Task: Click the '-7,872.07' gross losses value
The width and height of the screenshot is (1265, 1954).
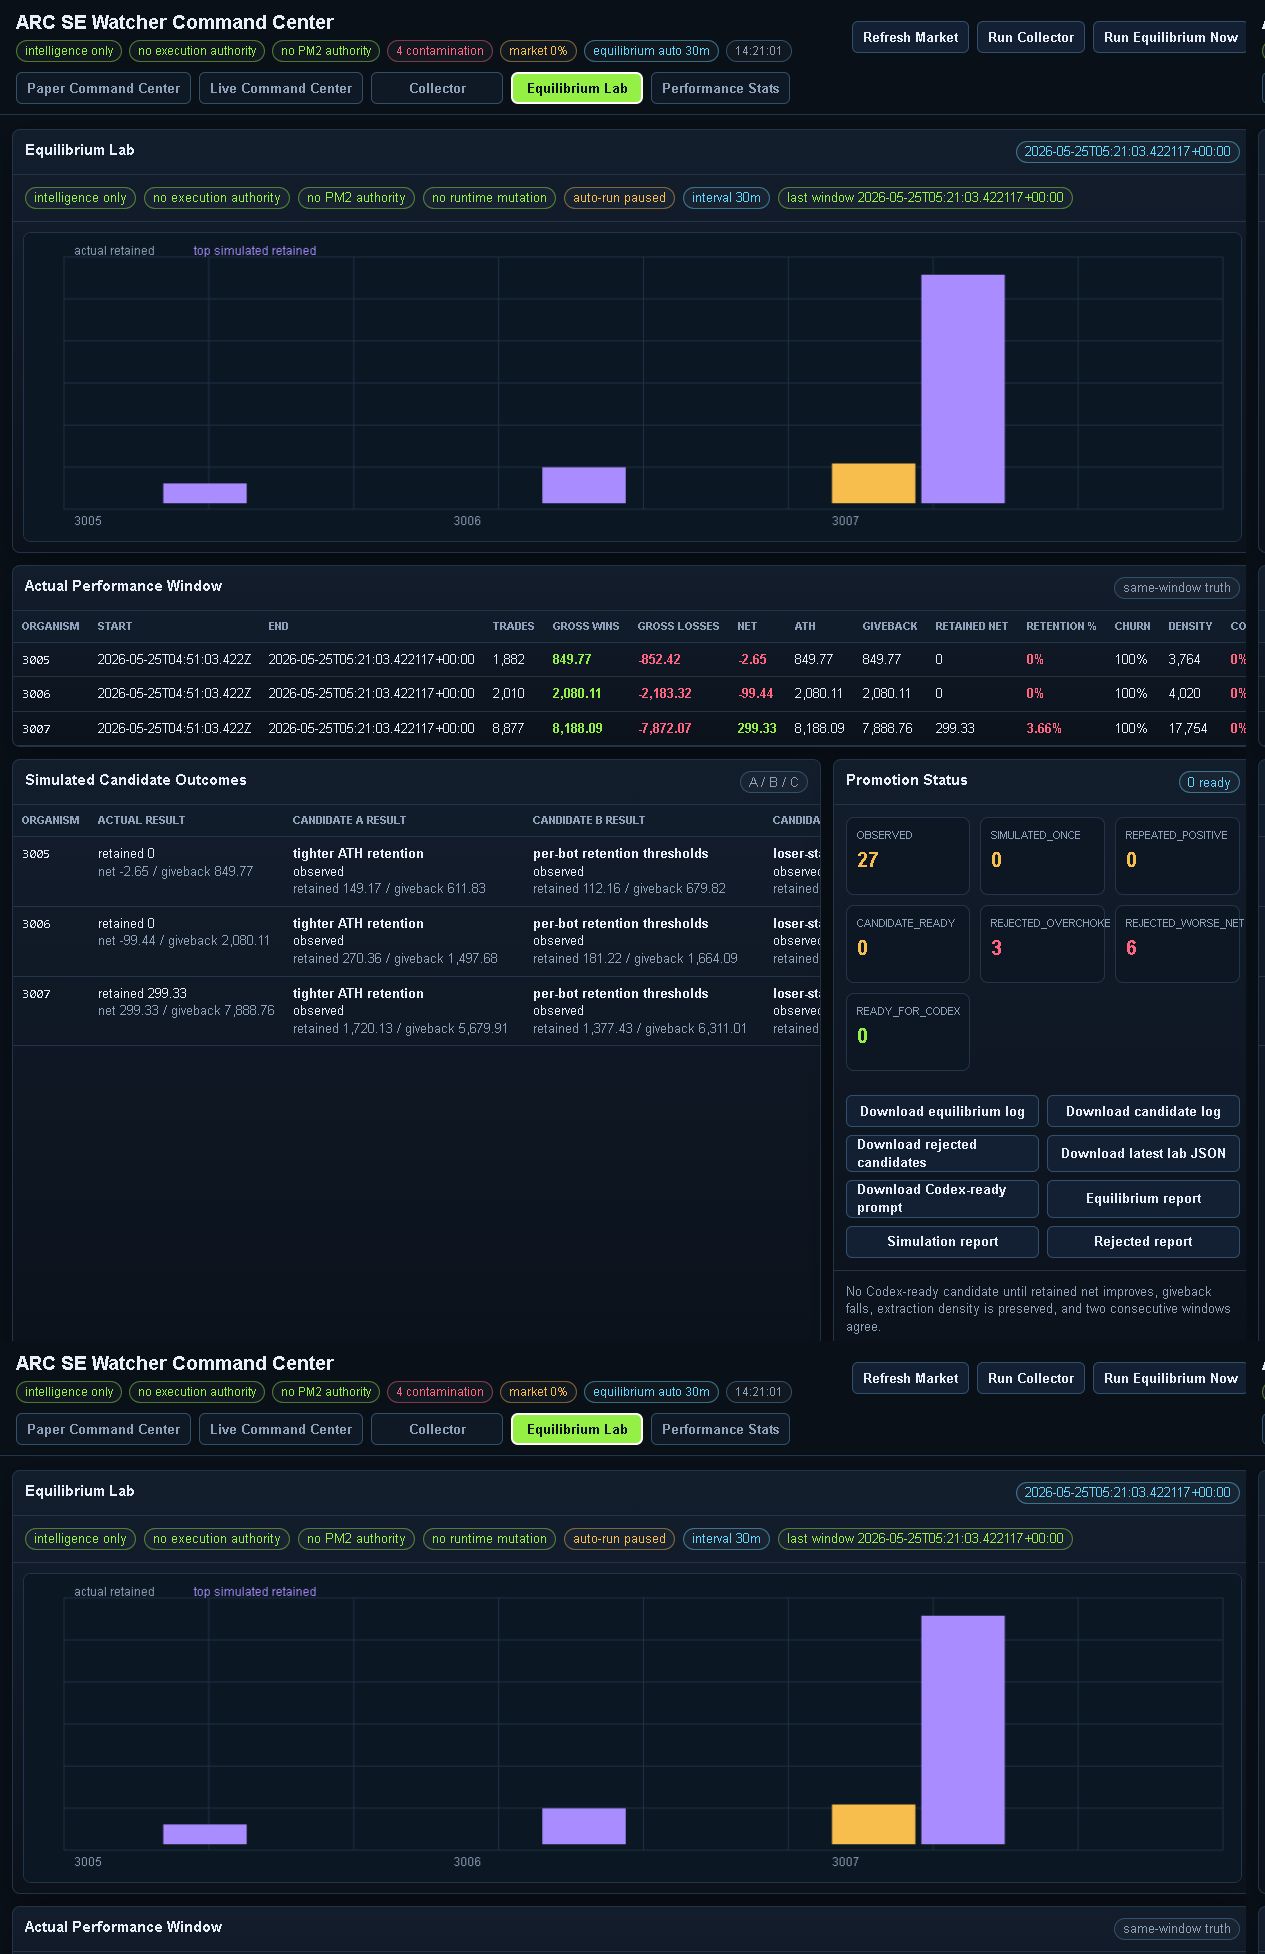Action: 664,729
